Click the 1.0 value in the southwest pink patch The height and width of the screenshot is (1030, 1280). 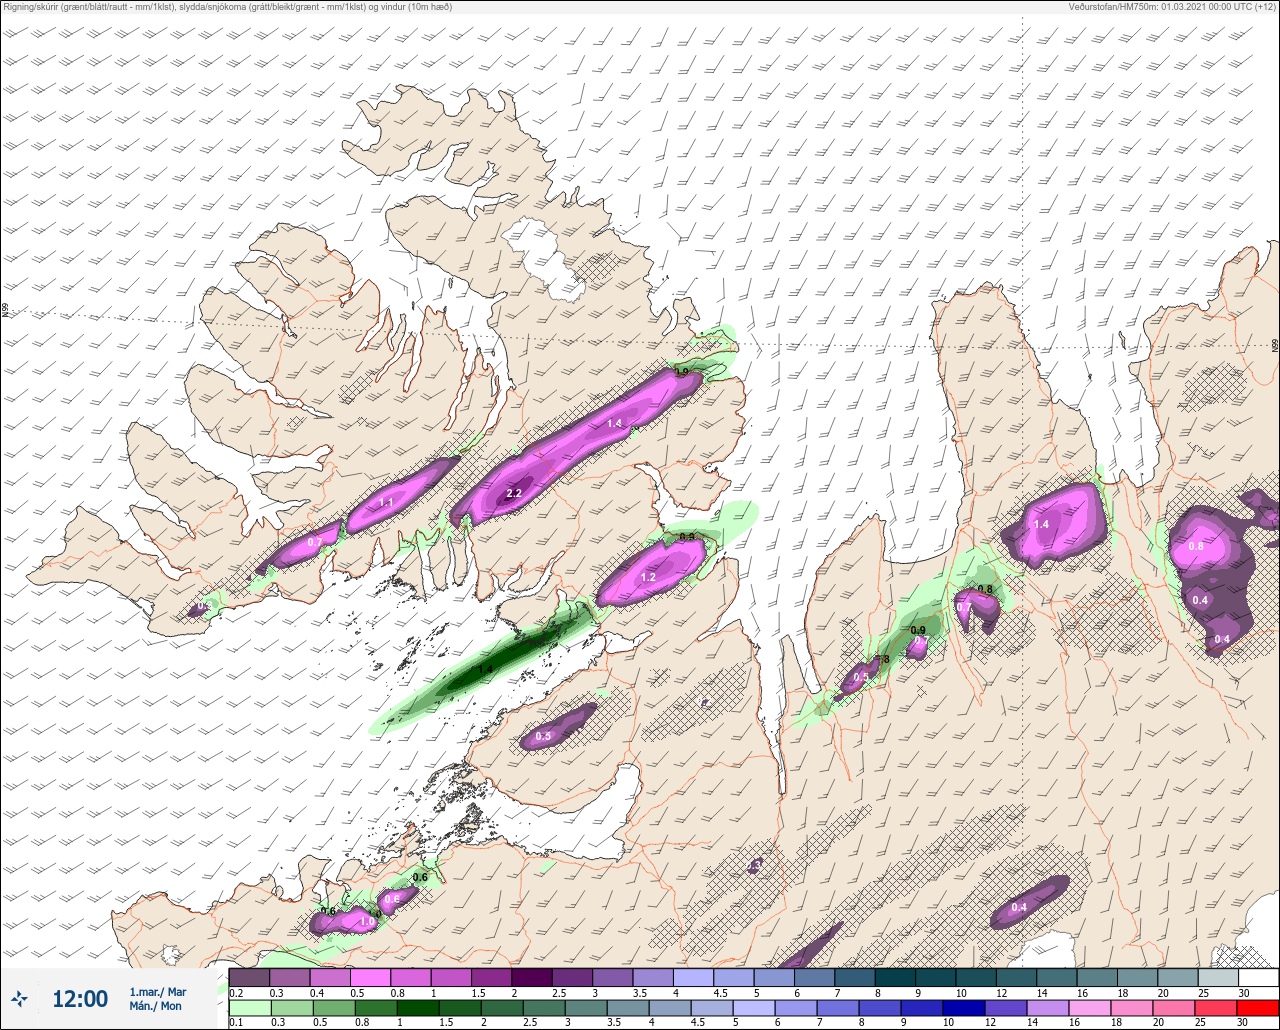coord(367,922)
